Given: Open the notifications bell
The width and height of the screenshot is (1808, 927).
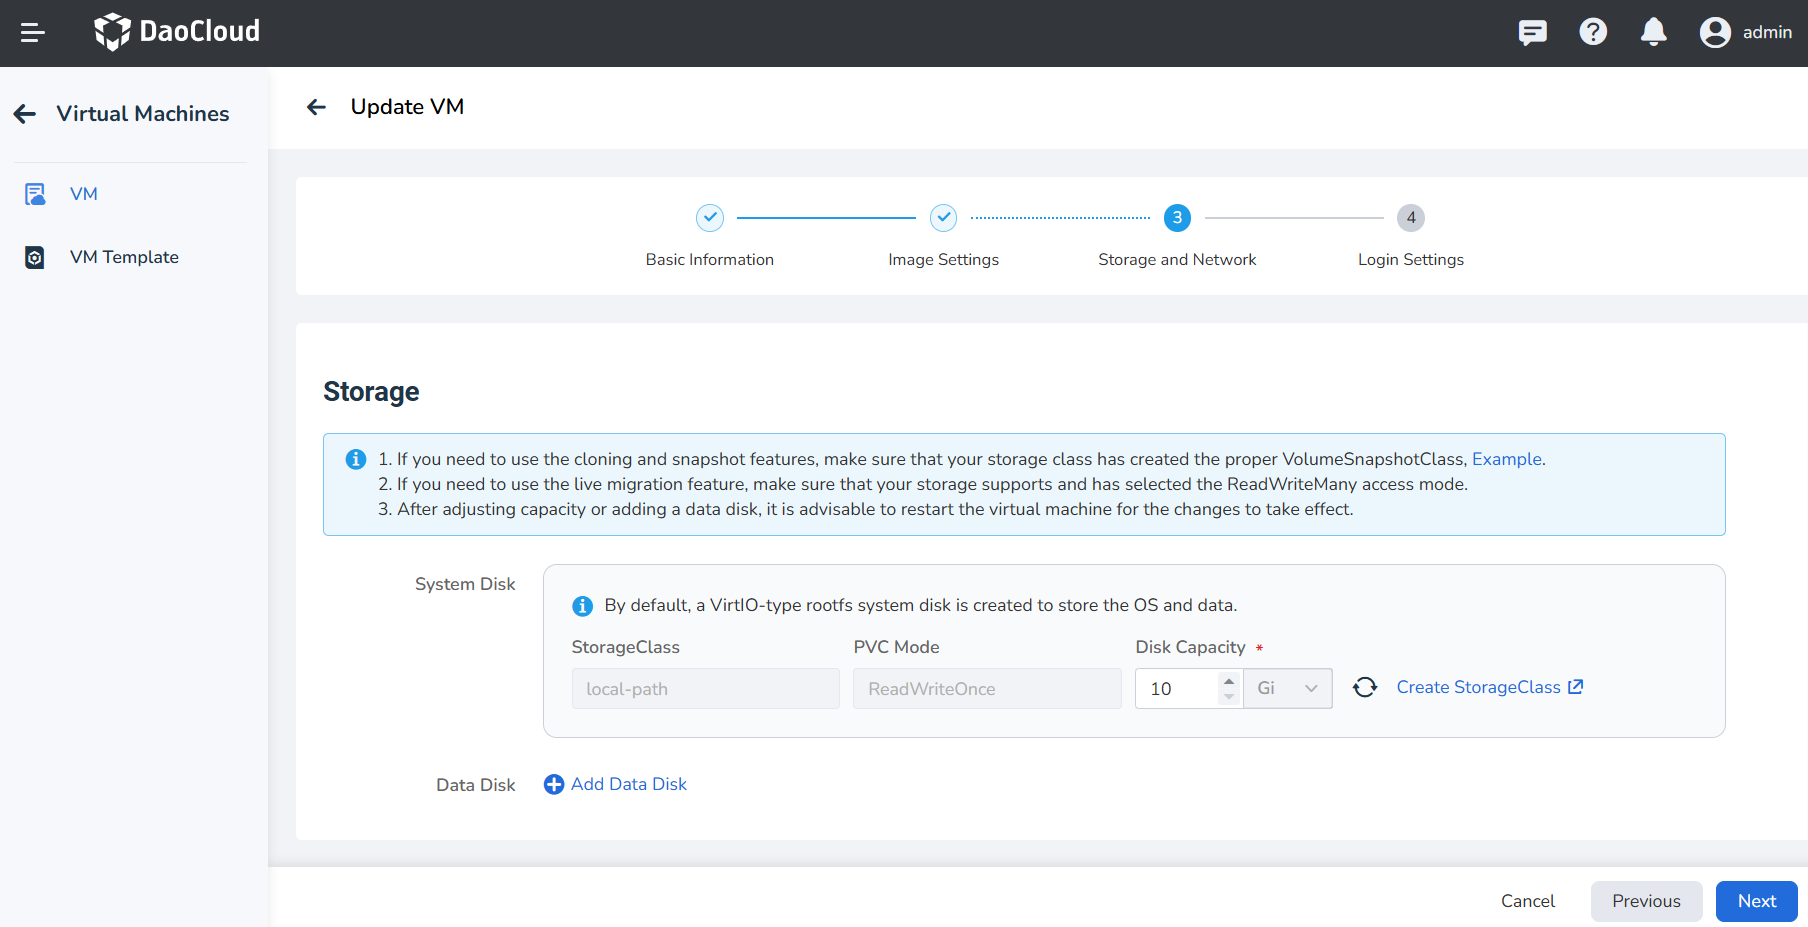Looking at the screenshot, I should 1654,32.
